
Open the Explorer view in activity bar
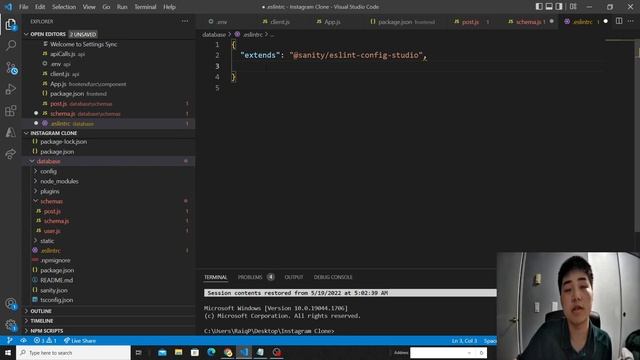coord(11,24)
